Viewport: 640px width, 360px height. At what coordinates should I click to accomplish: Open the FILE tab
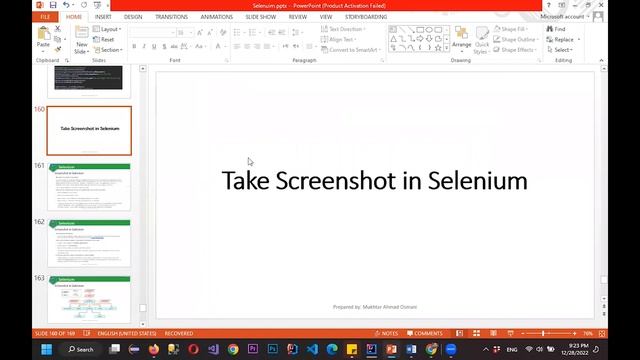45,17
